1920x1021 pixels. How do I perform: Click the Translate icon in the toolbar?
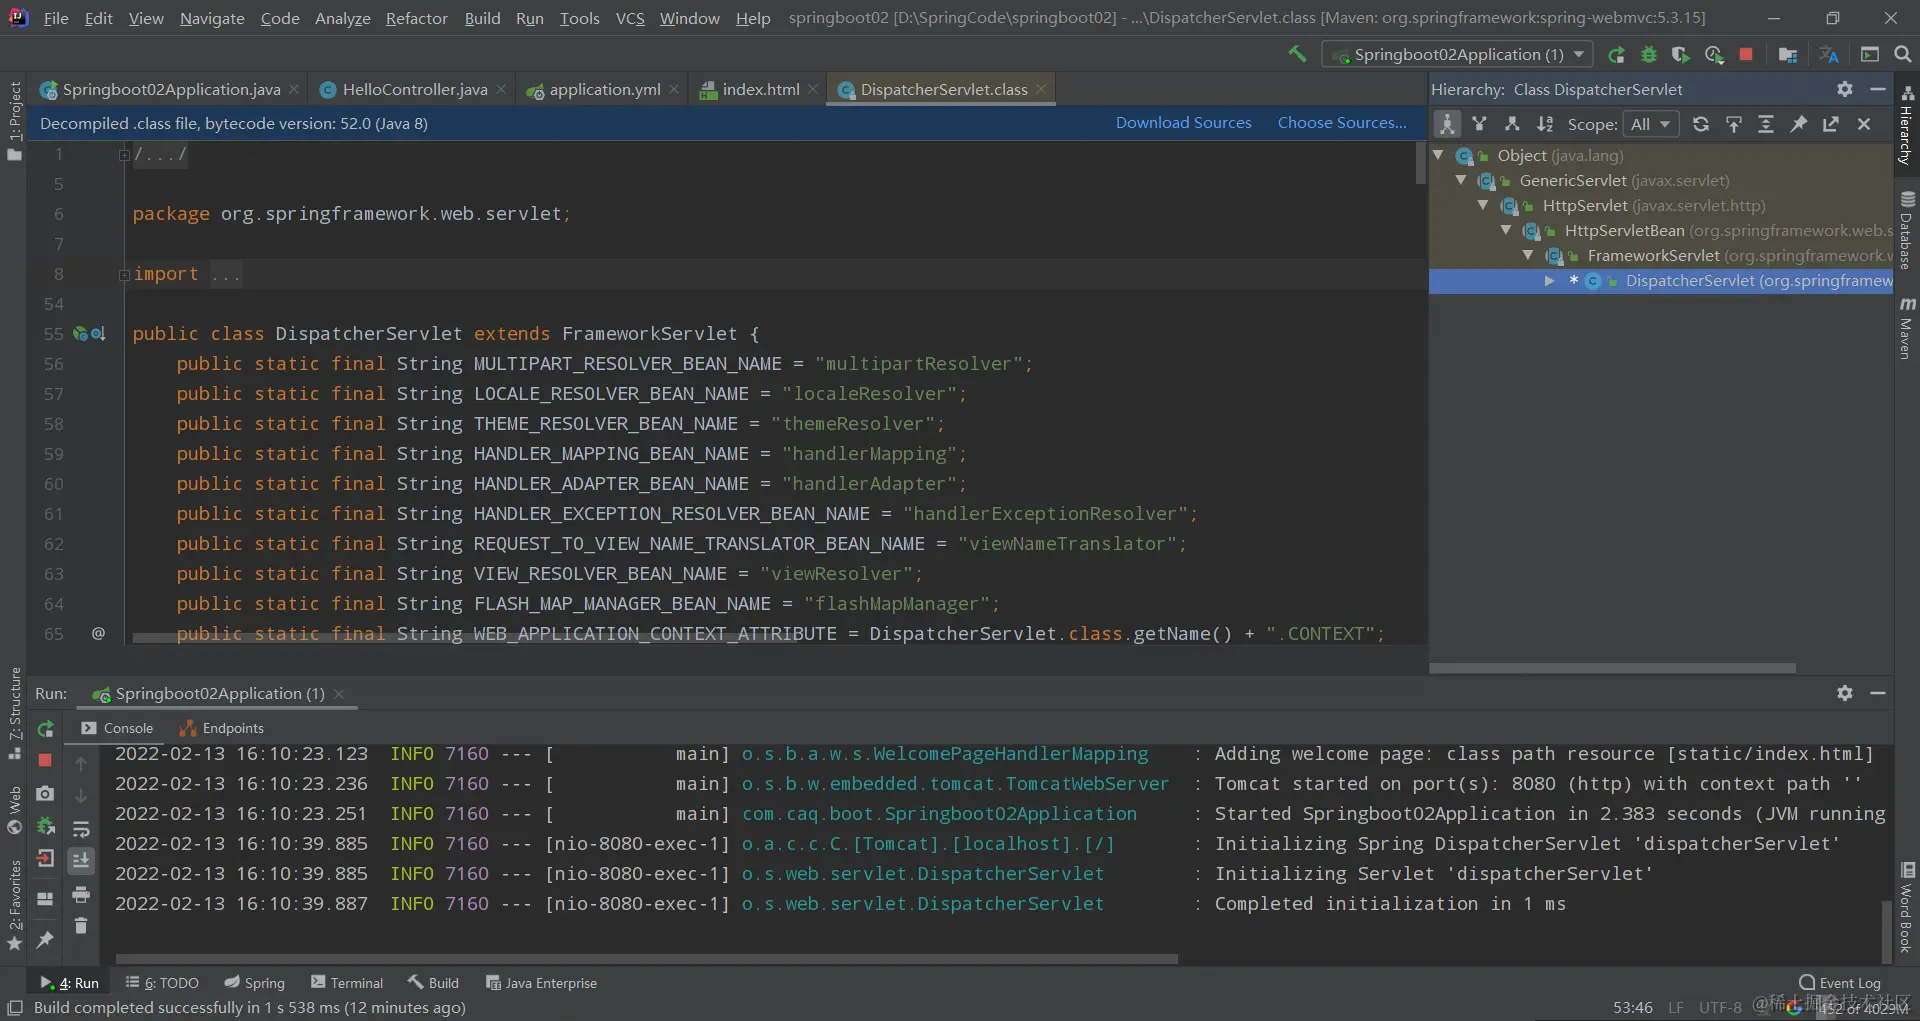coord(1829,55)
